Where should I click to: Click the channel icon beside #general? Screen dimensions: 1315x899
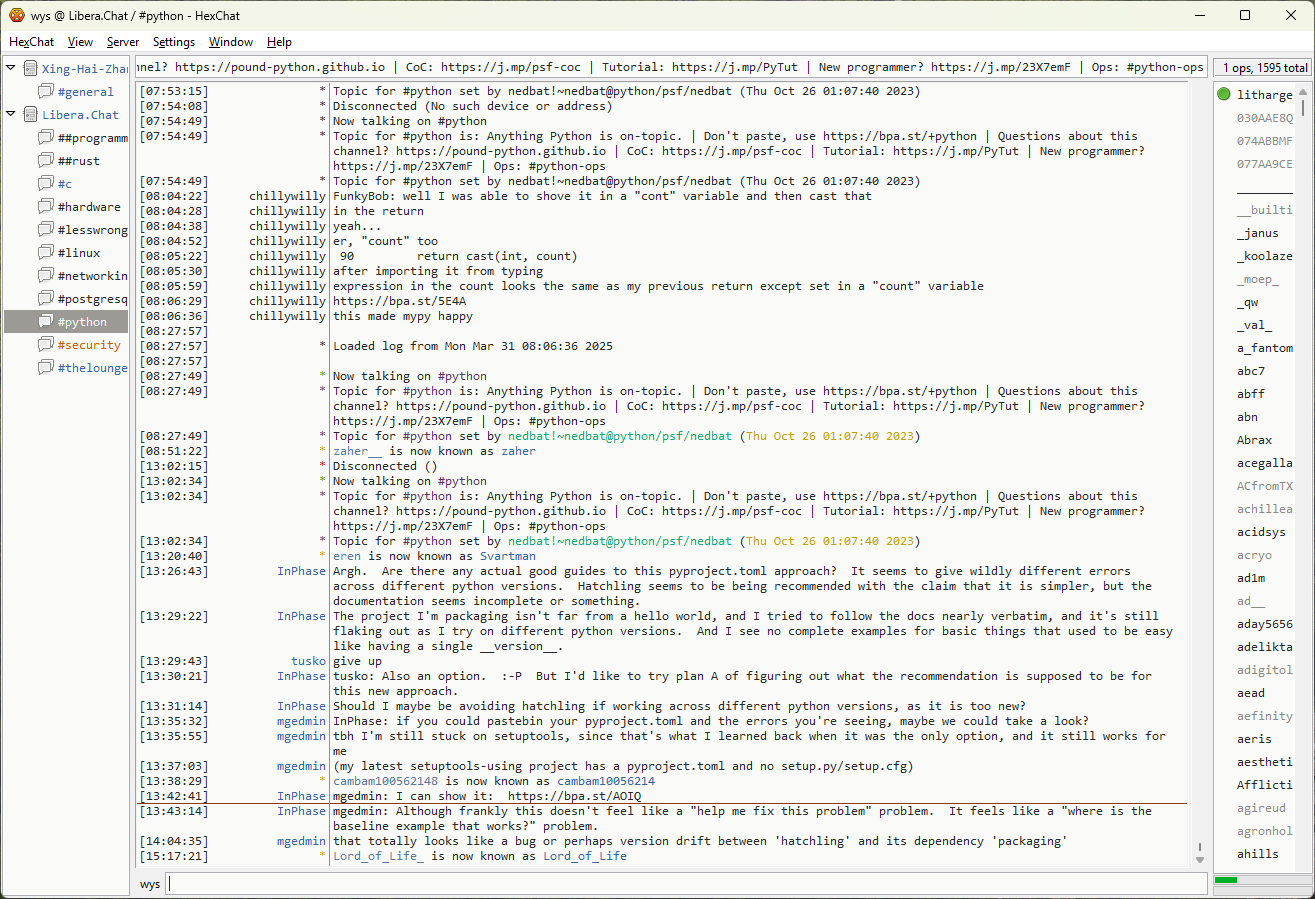pos(46,92)
